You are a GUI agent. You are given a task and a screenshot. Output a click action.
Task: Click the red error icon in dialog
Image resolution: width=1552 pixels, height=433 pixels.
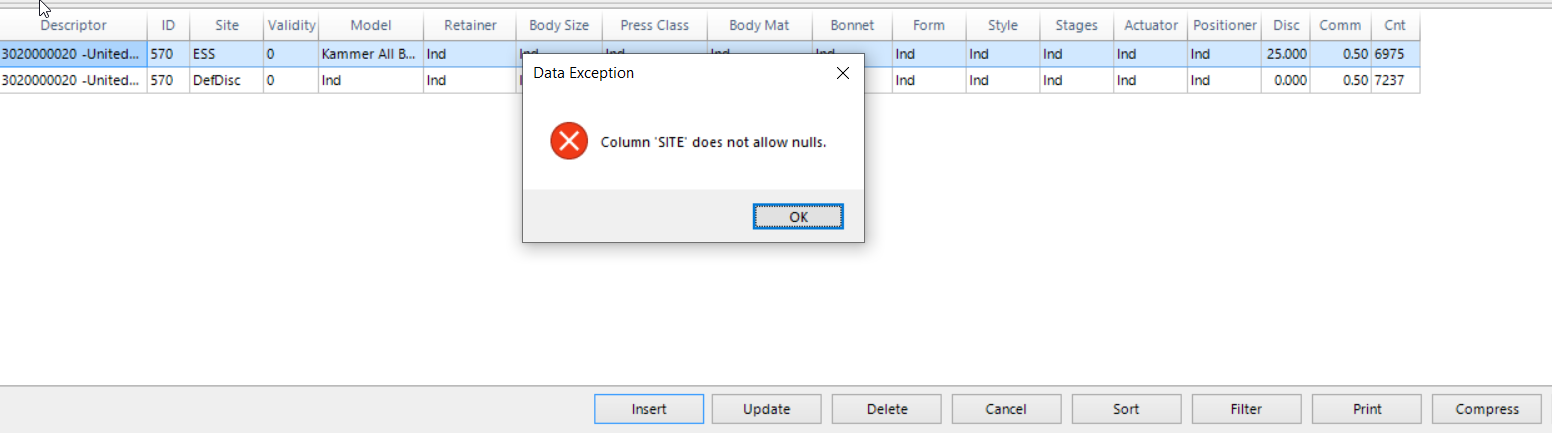point(569,142)
